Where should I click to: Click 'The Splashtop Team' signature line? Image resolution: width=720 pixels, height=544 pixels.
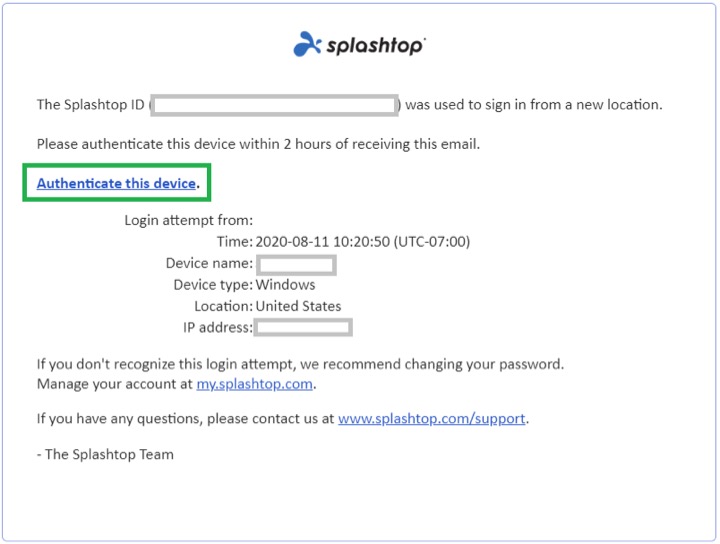pyautogui.click(x=105, y=454)
